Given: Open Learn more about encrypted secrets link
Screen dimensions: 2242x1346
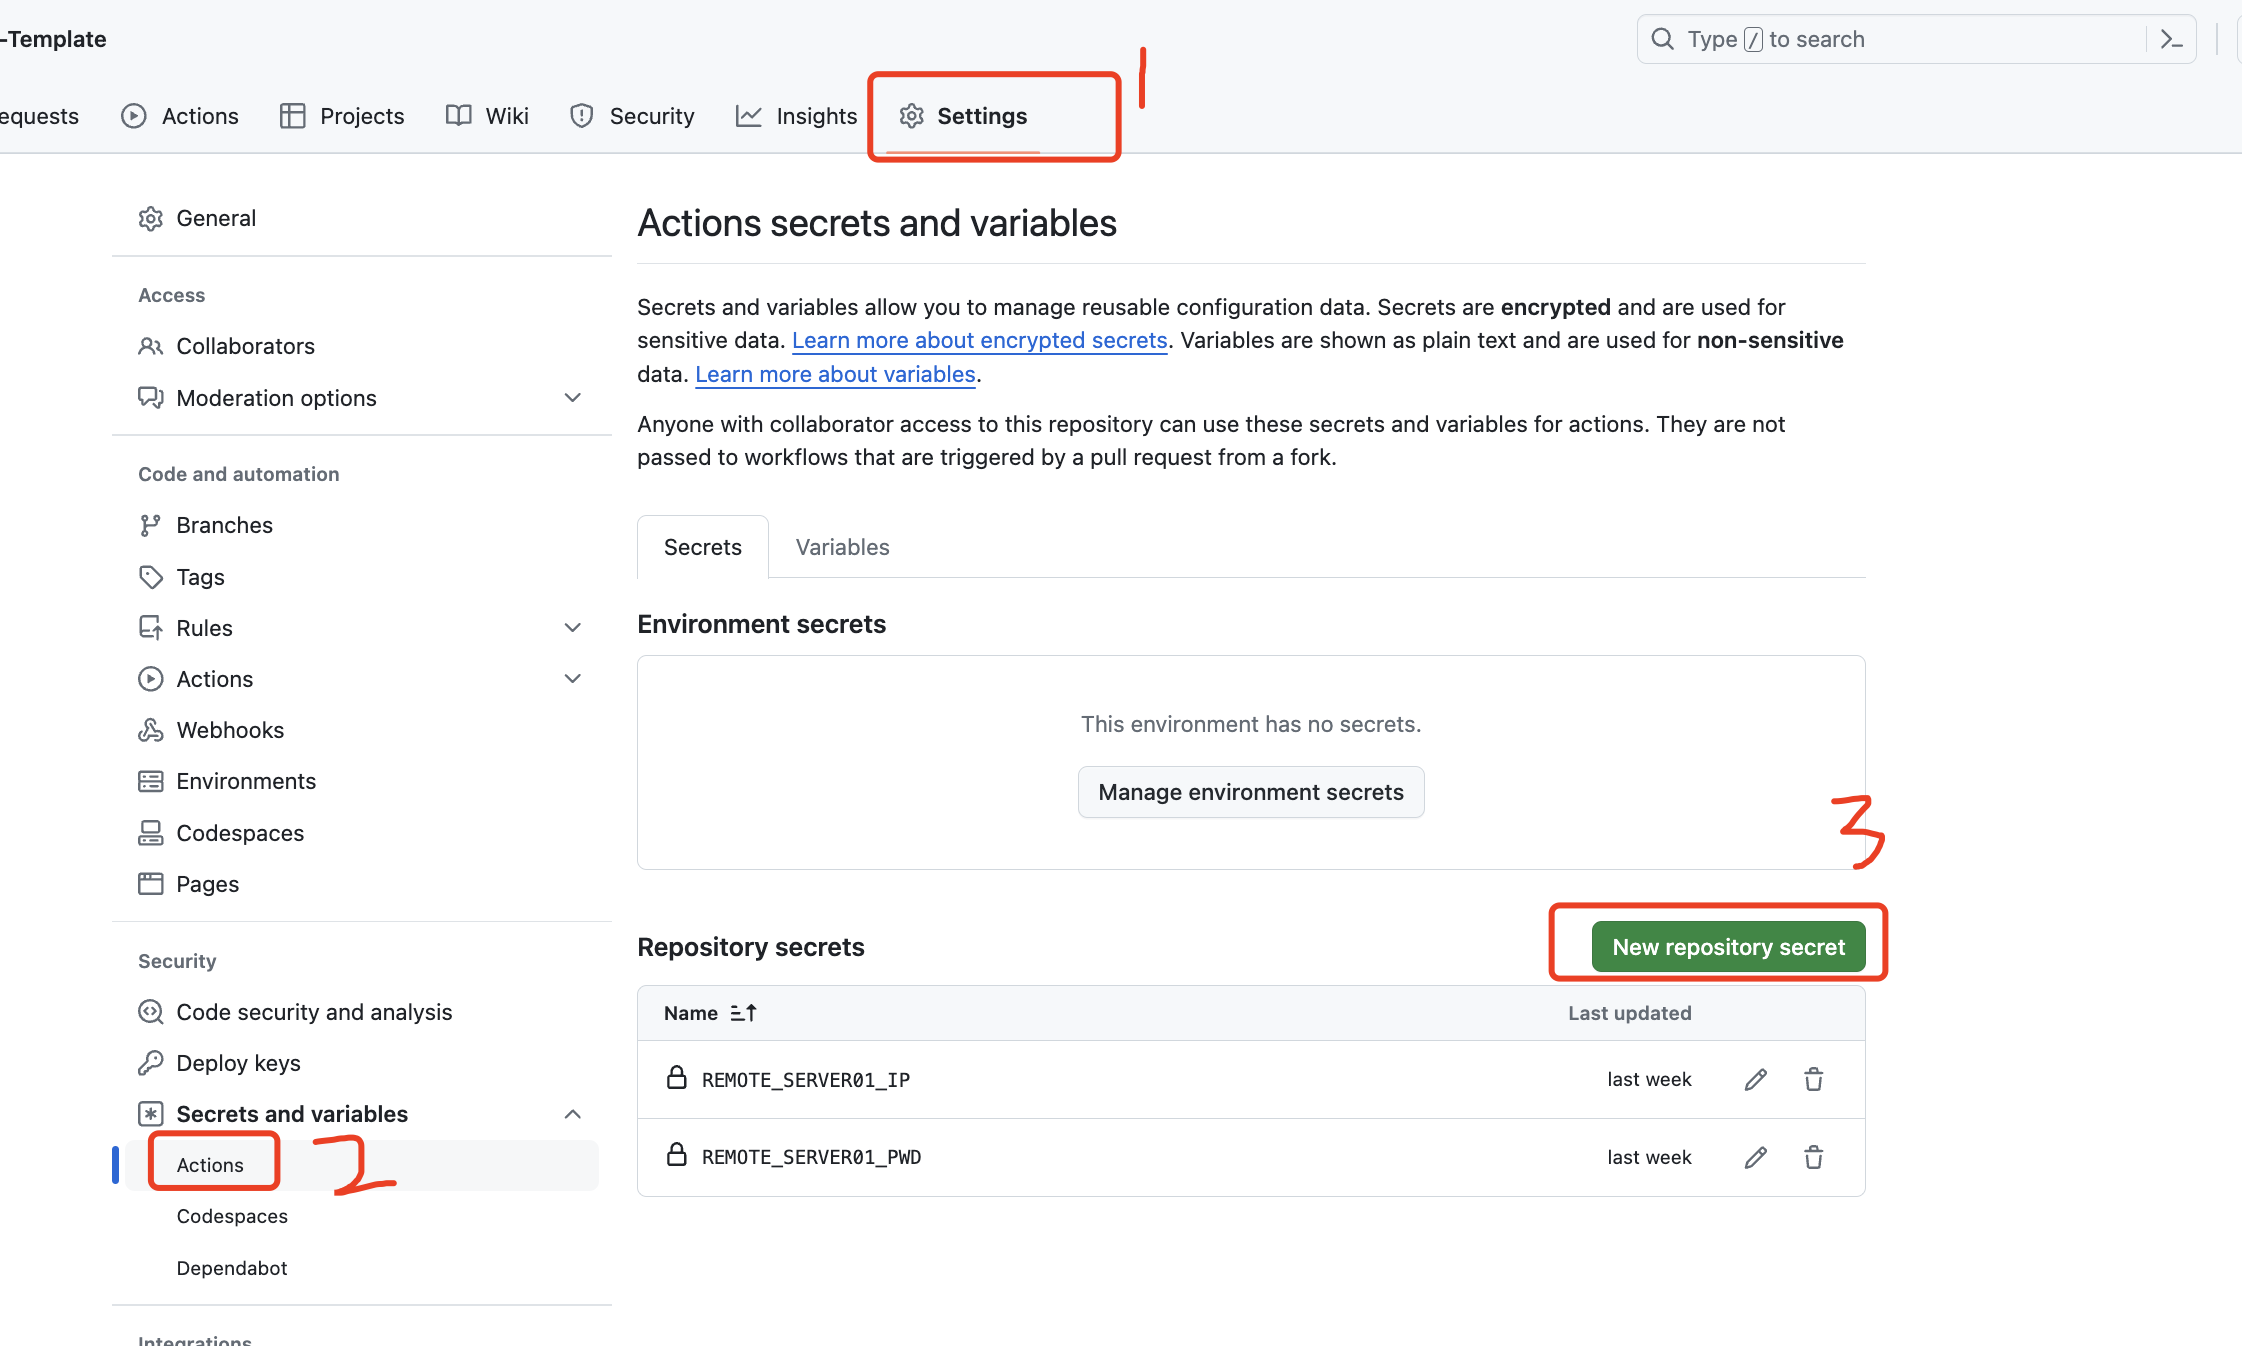Looking at the screenshot, I should 978,340.
